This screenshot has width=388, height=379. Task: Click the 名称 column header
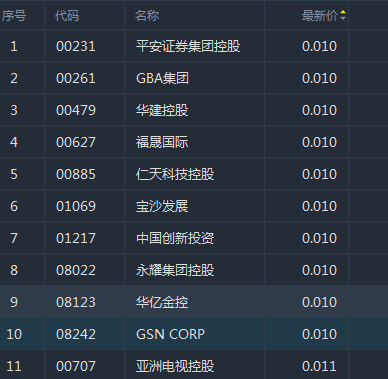click(147, 16)
